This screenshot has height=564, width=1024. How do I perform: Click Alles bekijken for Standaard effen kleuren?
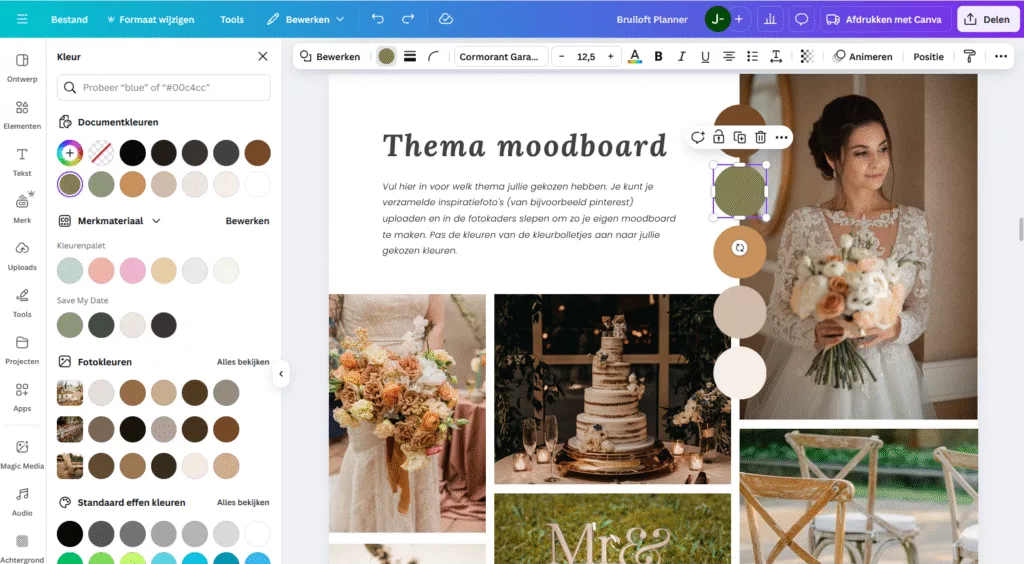(x=243, y=503)
